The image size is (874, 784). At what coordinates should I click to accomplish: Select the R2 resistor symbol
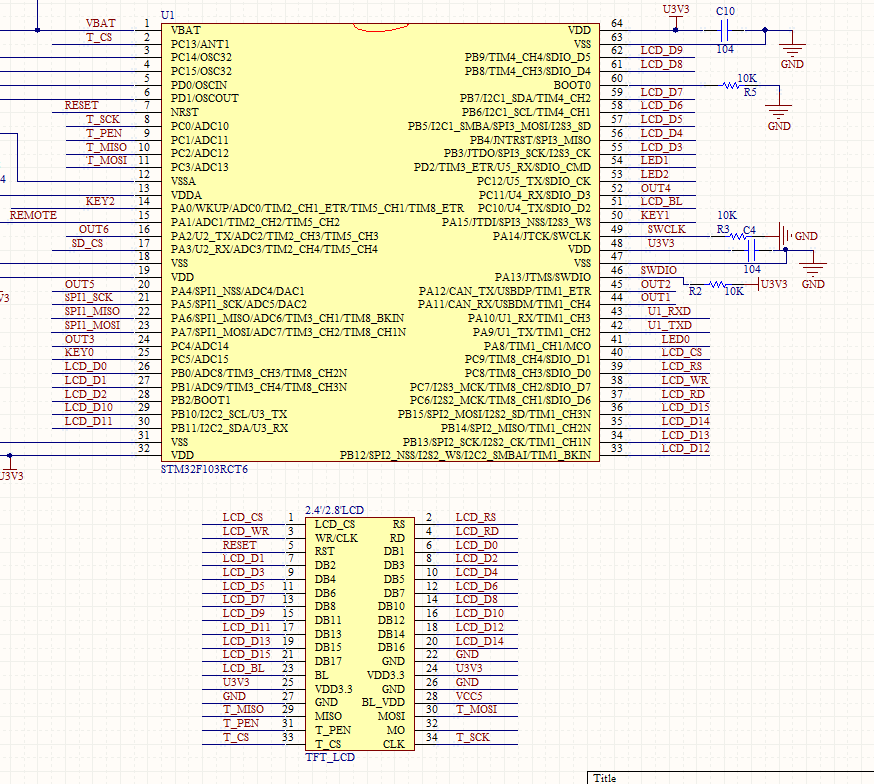pyautogui.click(x=717, y=284)
